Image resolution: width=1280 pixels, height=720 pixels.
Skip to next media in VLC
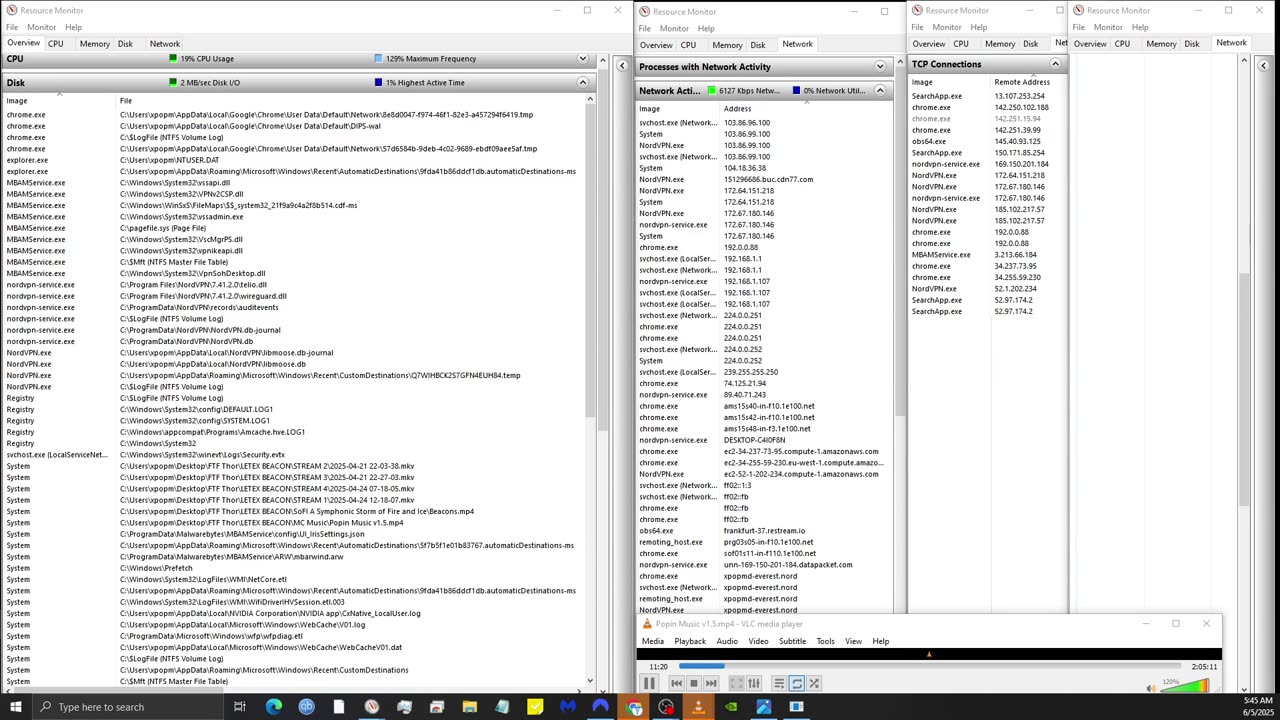pyautogui.click(x=711, y=684)
